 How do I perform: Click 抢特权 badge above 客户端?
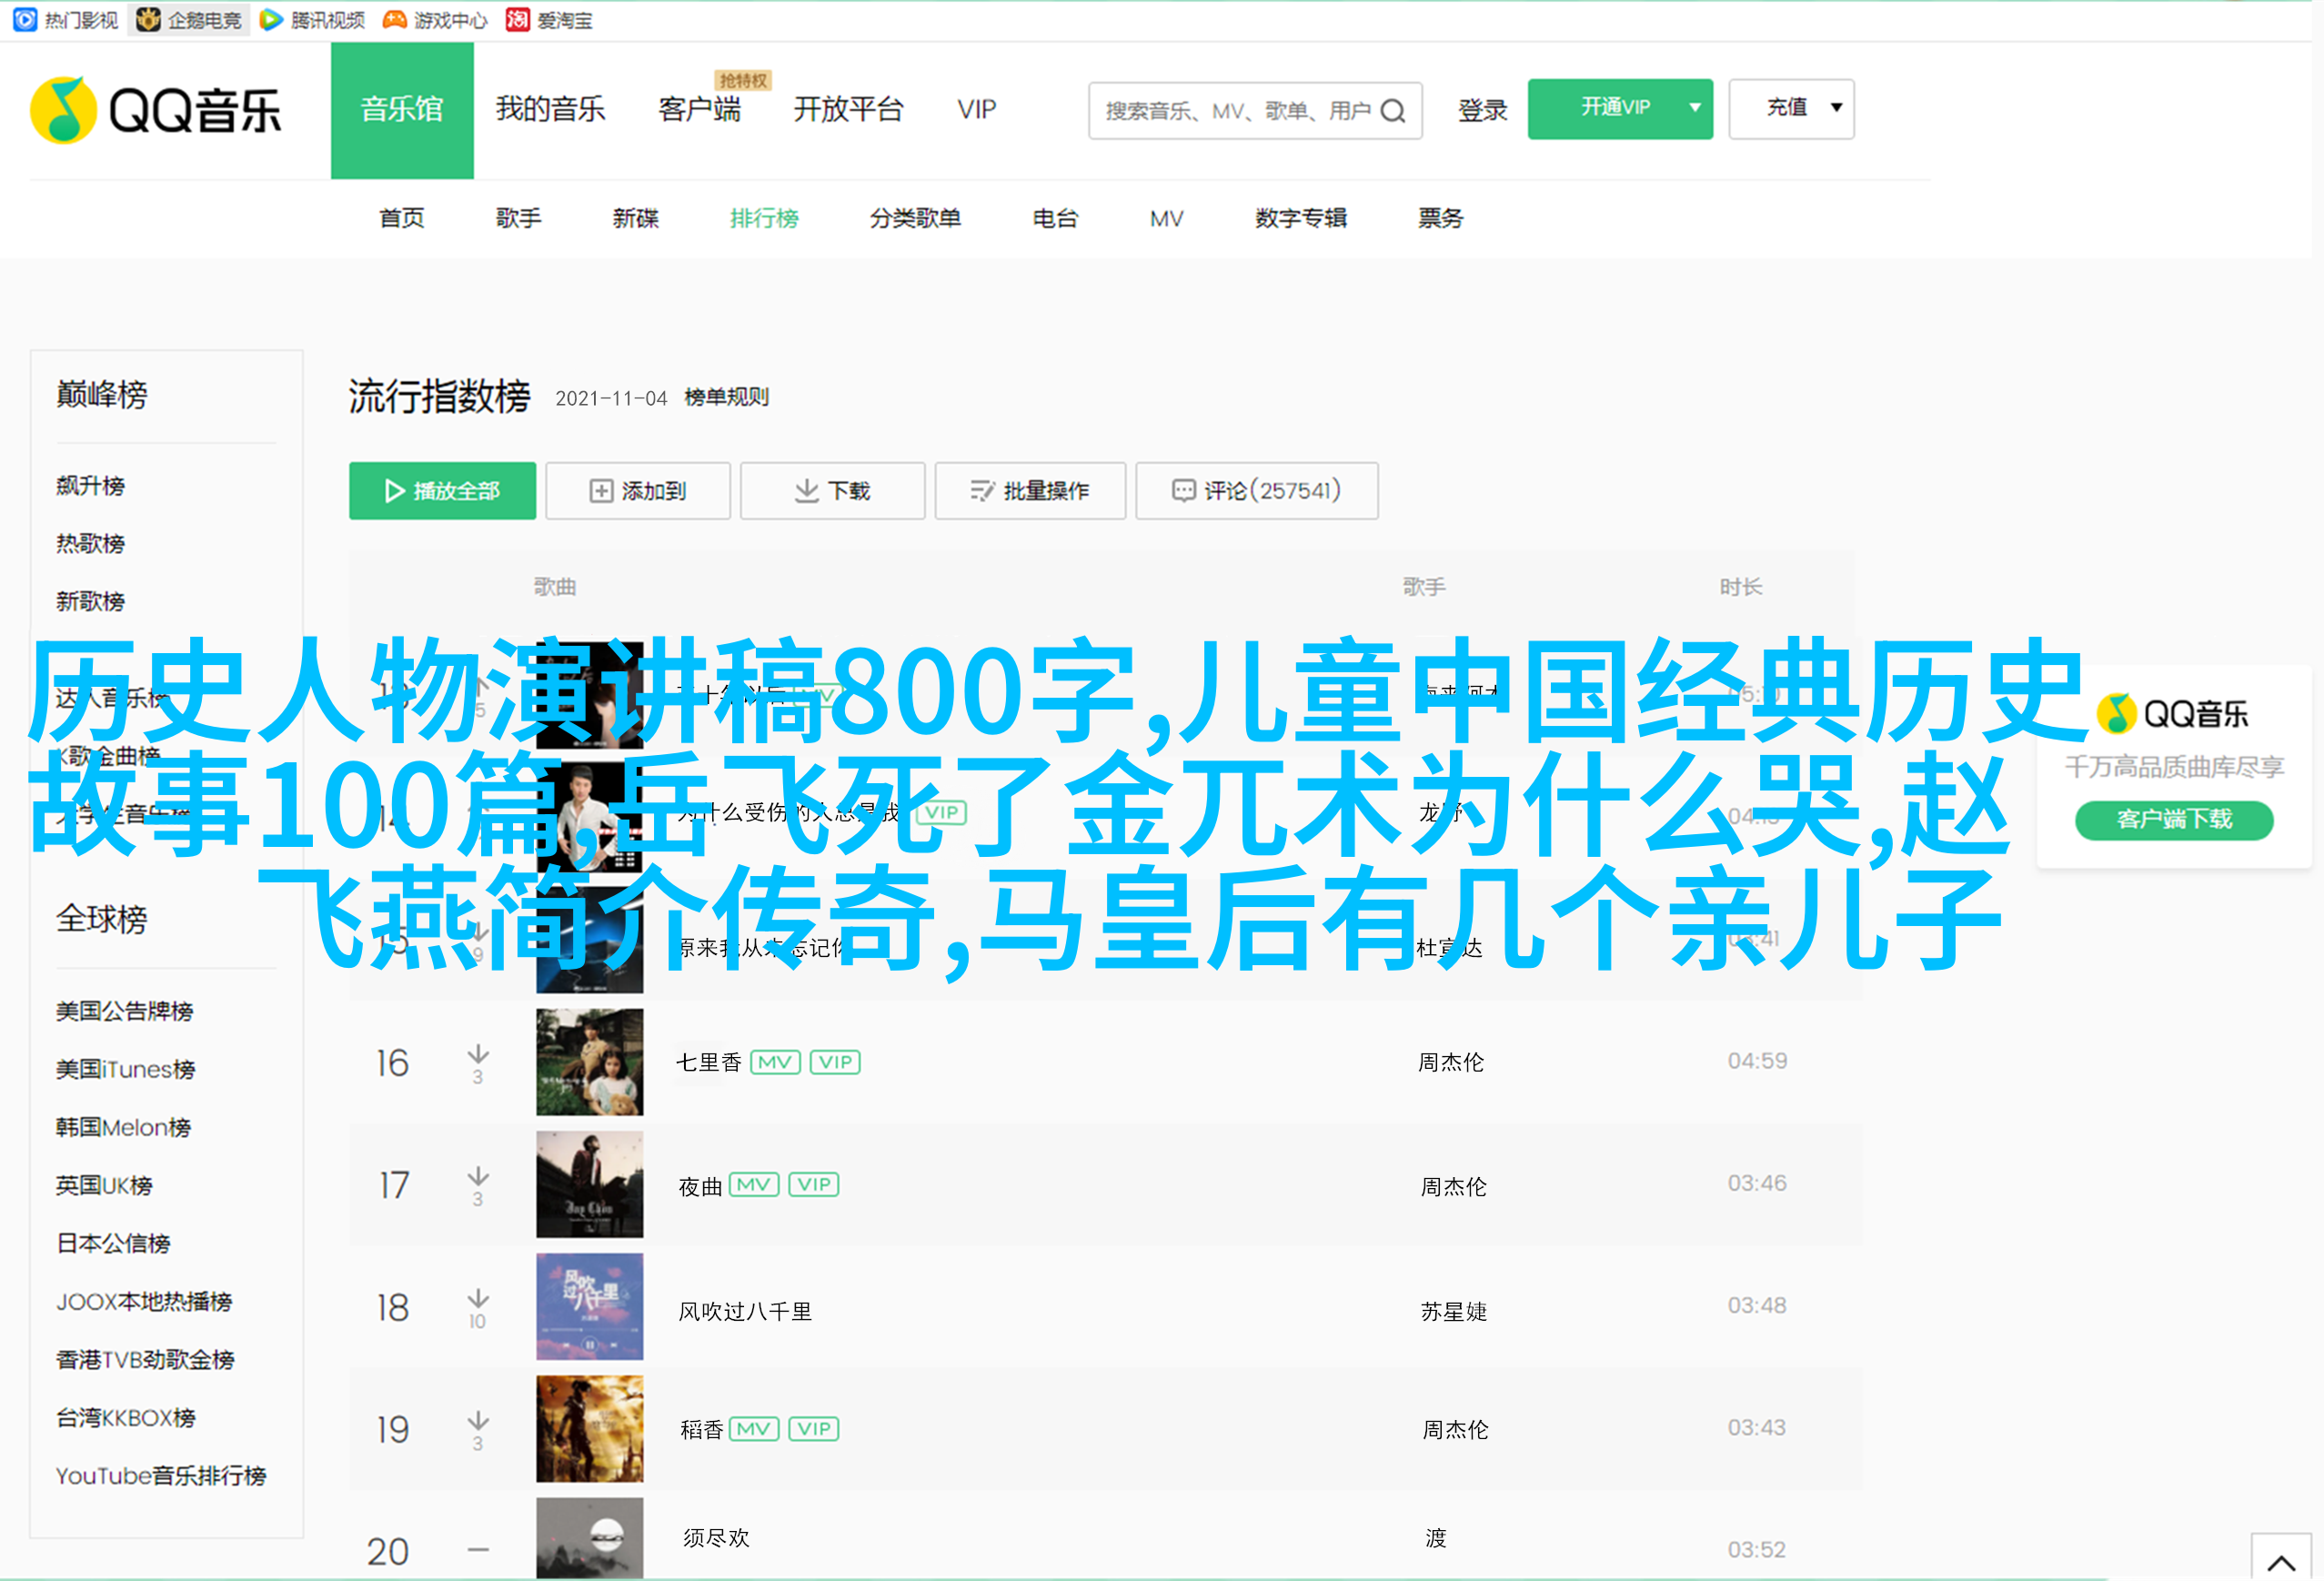[743, 80]
